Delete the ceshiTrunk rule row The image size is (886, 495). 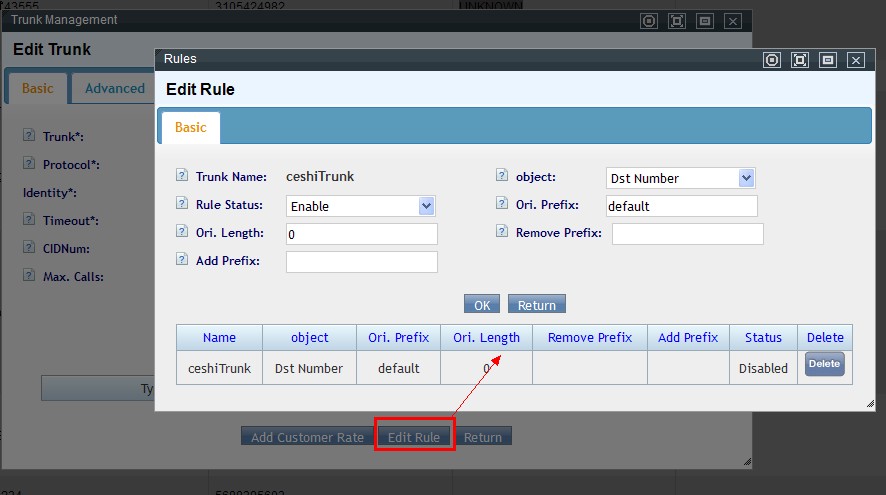[824, 365]
